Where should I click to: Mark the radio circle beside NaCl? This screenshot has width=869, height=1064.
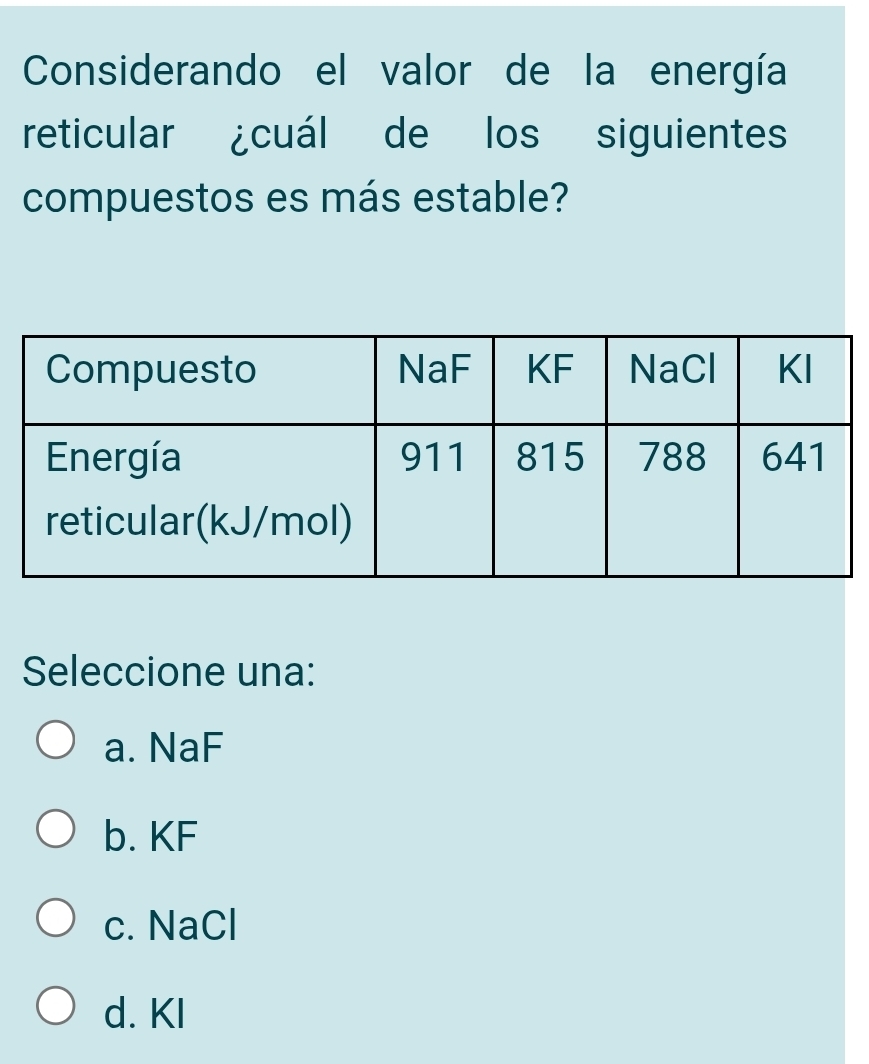pyautogui.click(x=57, y=921)
